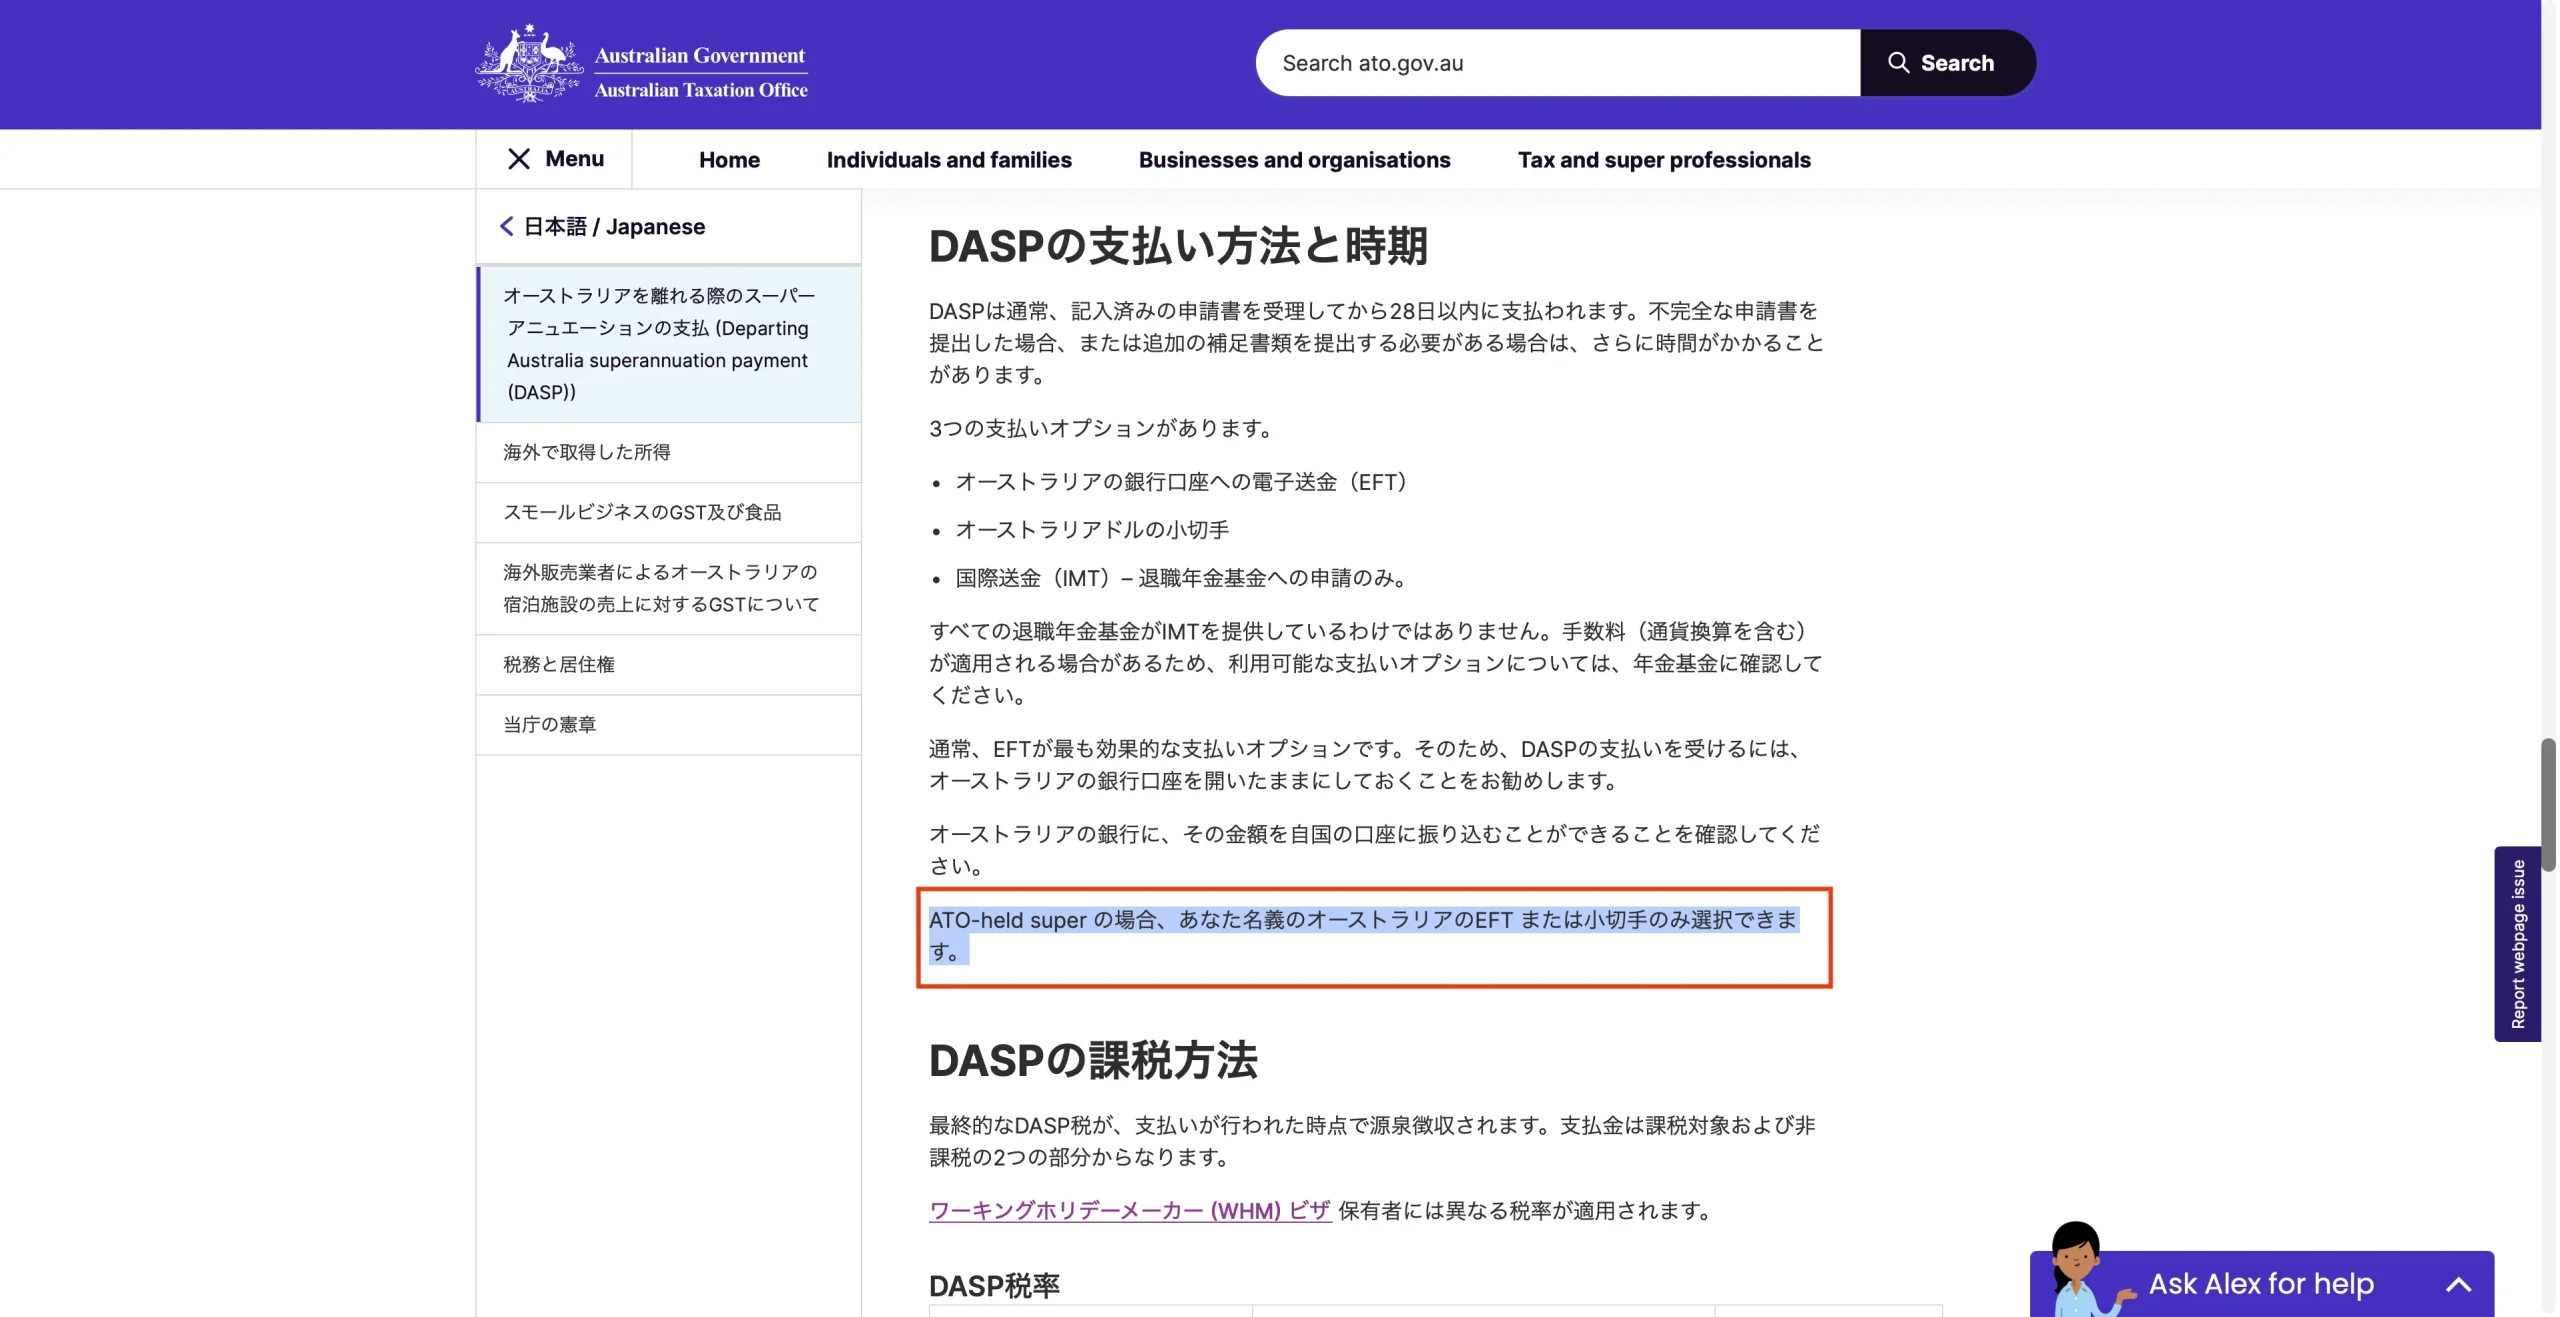The image size is (2560, 1317).
Task: Close the menu with the X icon
Action: coord(518,159)
